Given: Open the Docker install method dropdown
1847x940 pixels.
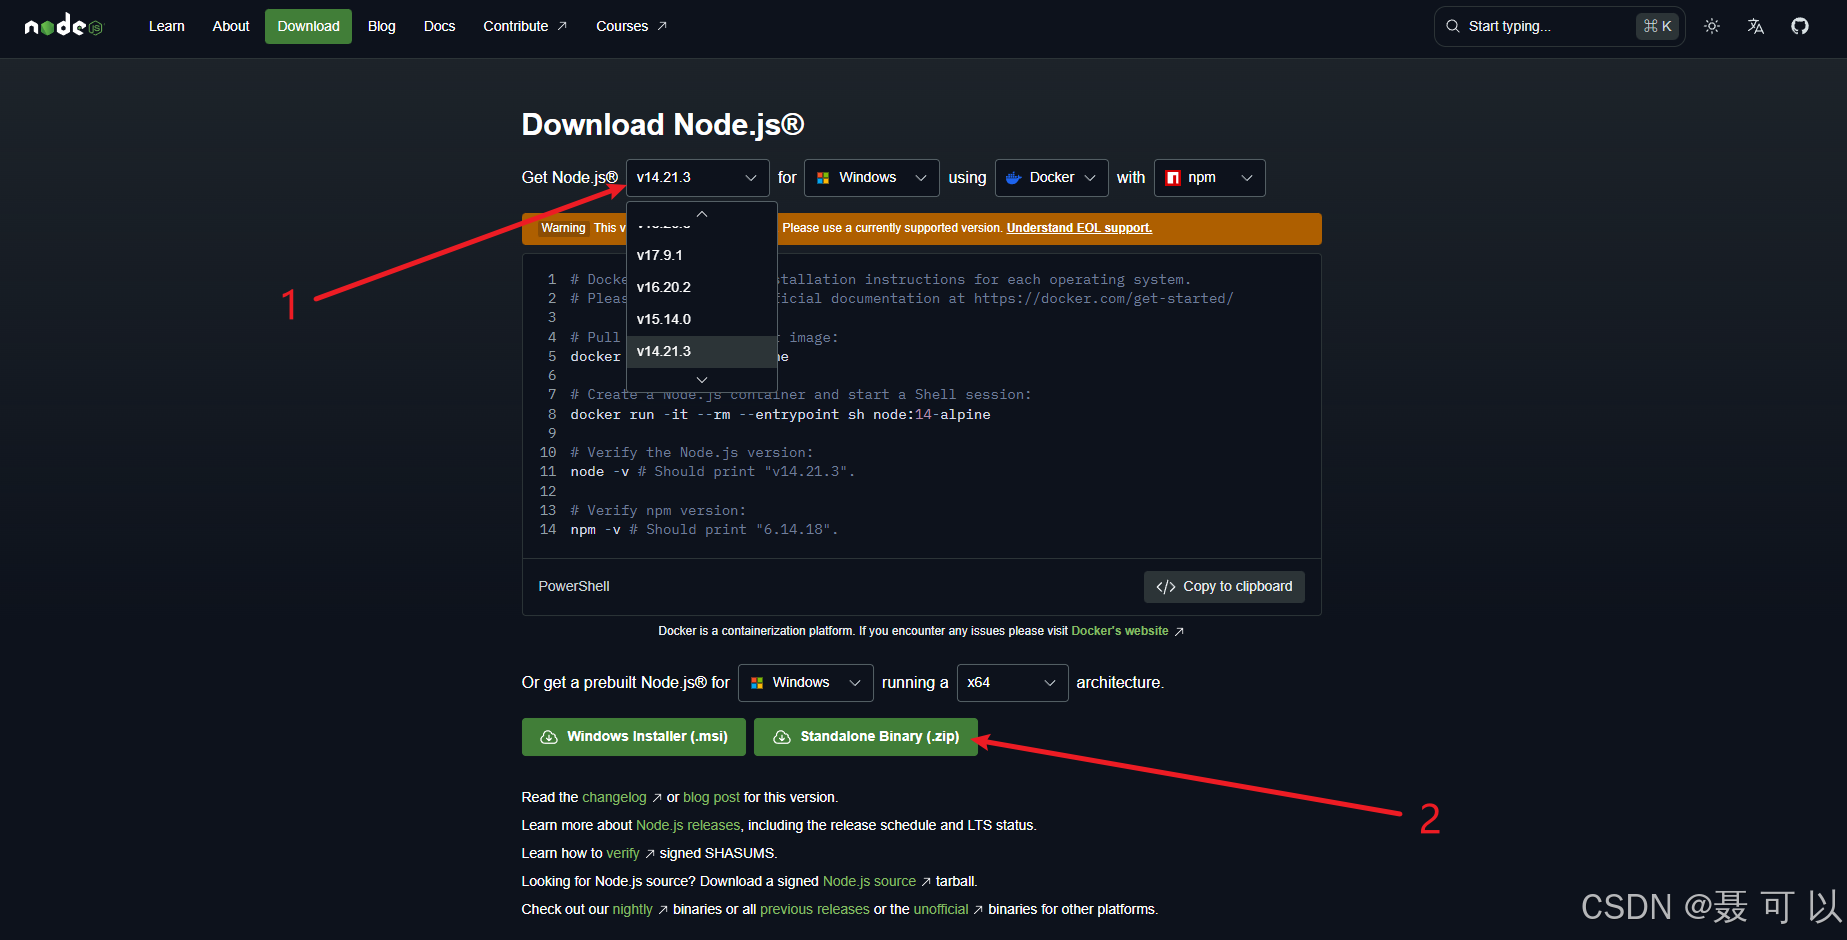Looking at the screenshot, I should click(1051, 178).
